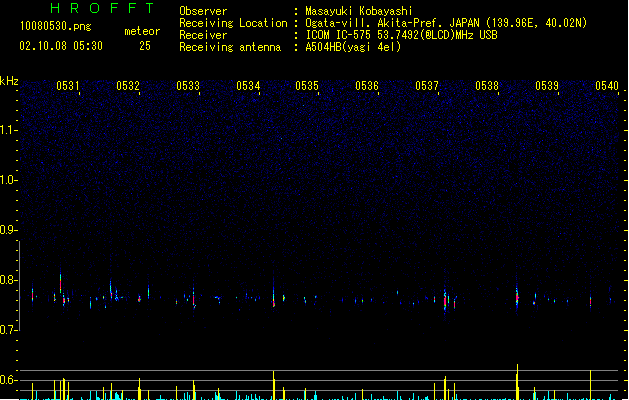Click the 0.6 kHz axis label
629x400 pixels.
point(8,380)
